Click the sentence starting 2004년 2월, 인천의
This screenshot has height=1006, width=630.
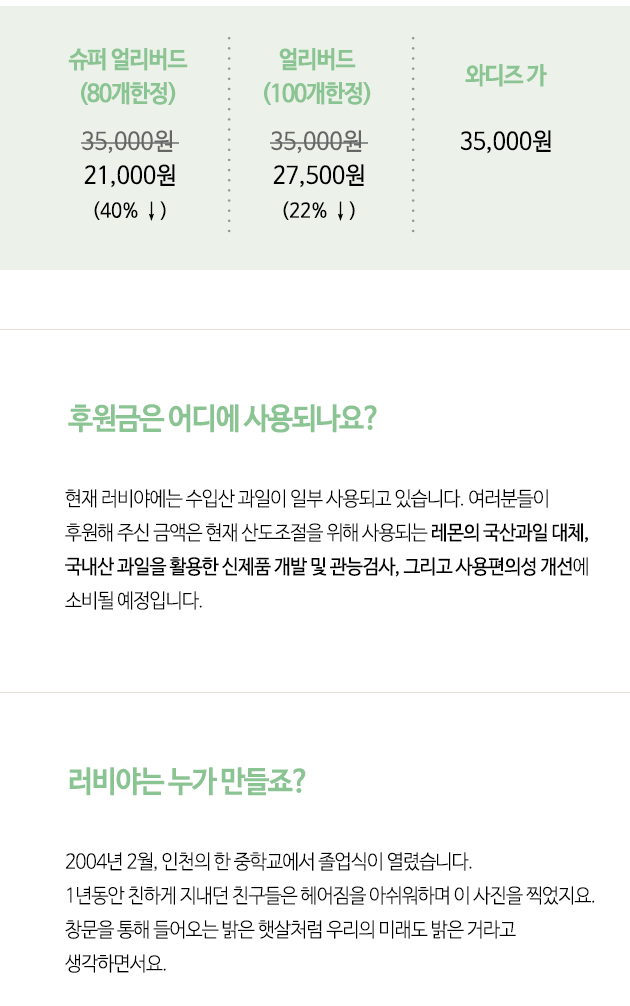tap(267, 859)
